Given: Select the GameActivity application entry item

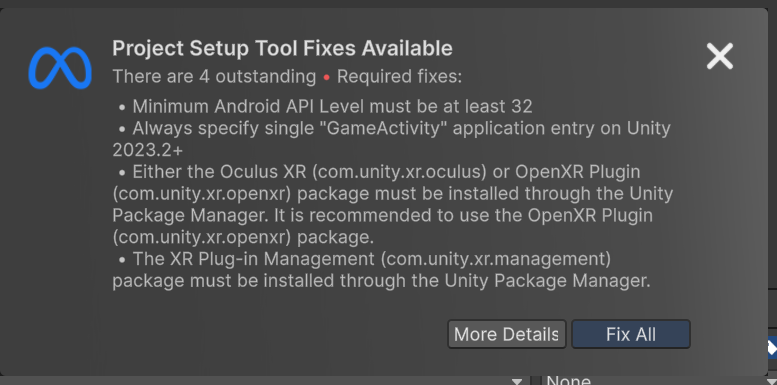Looking at the screenshot, I should (391, 139).
